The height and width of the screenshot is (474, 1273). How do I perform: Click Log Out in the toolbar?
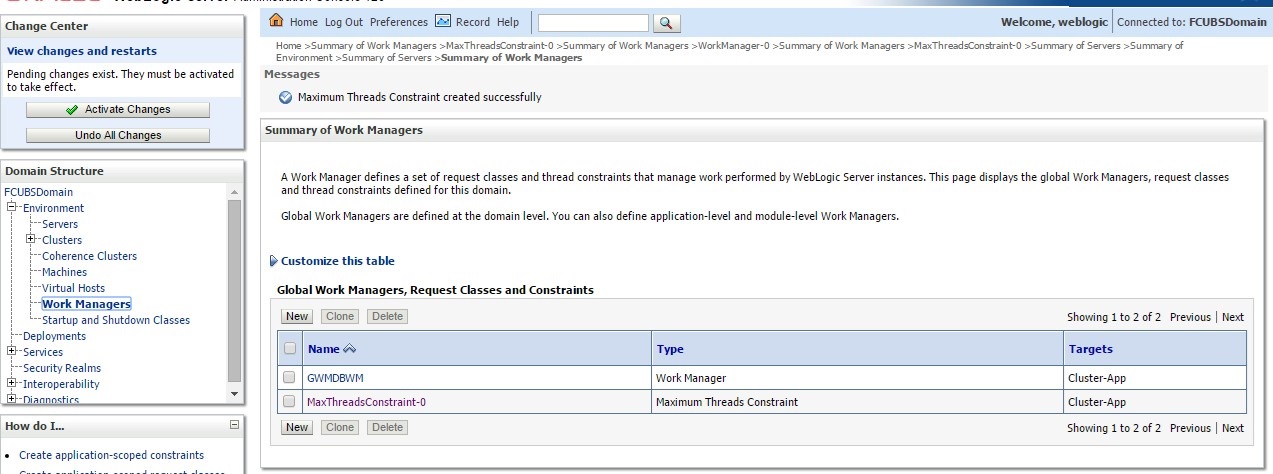[x=344, y=22]
